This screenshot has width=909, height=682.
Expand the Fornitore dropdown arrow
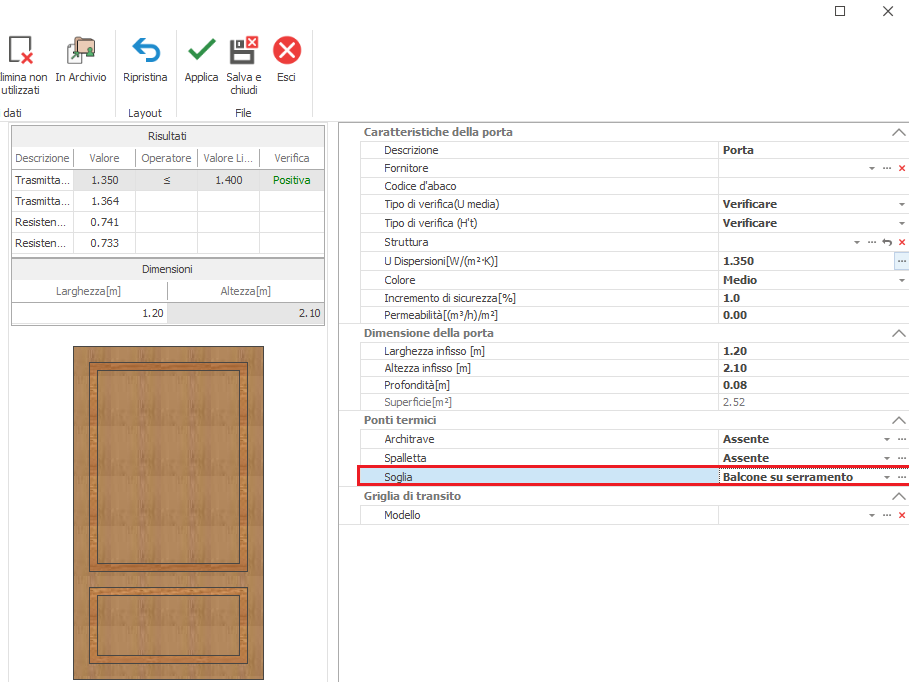pos(872,168)
